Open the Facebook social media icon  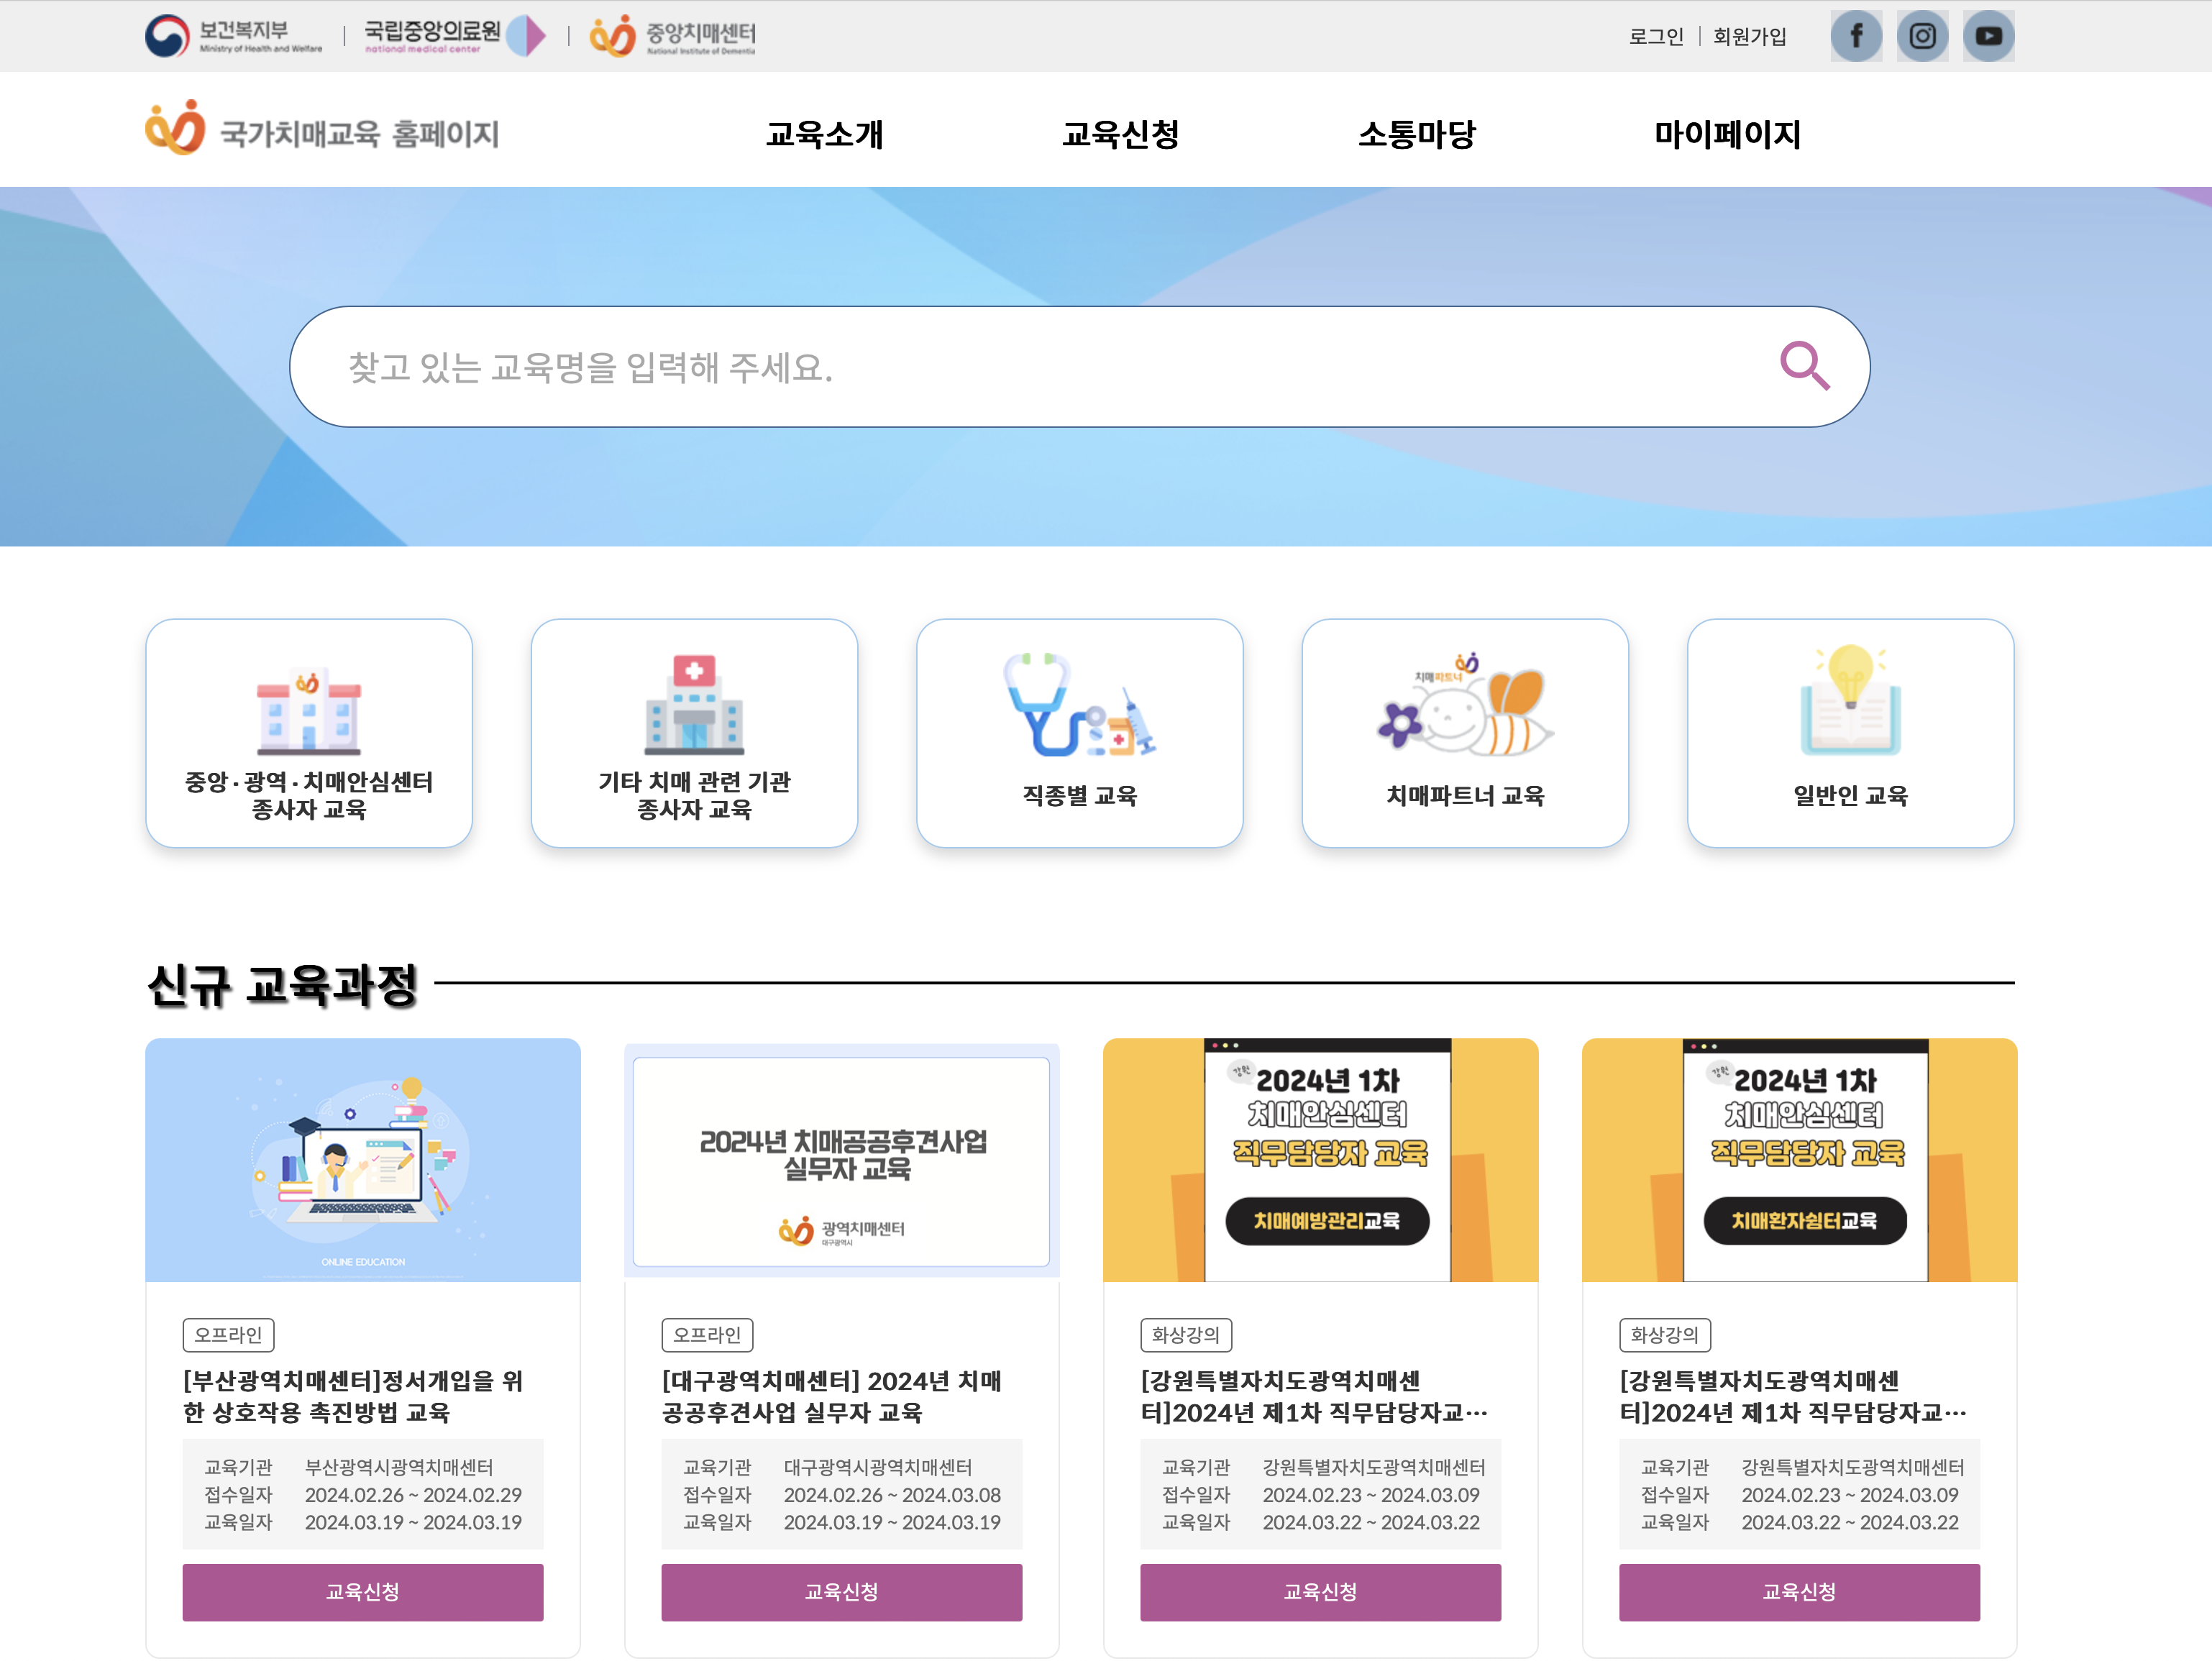pos(1856,35)
